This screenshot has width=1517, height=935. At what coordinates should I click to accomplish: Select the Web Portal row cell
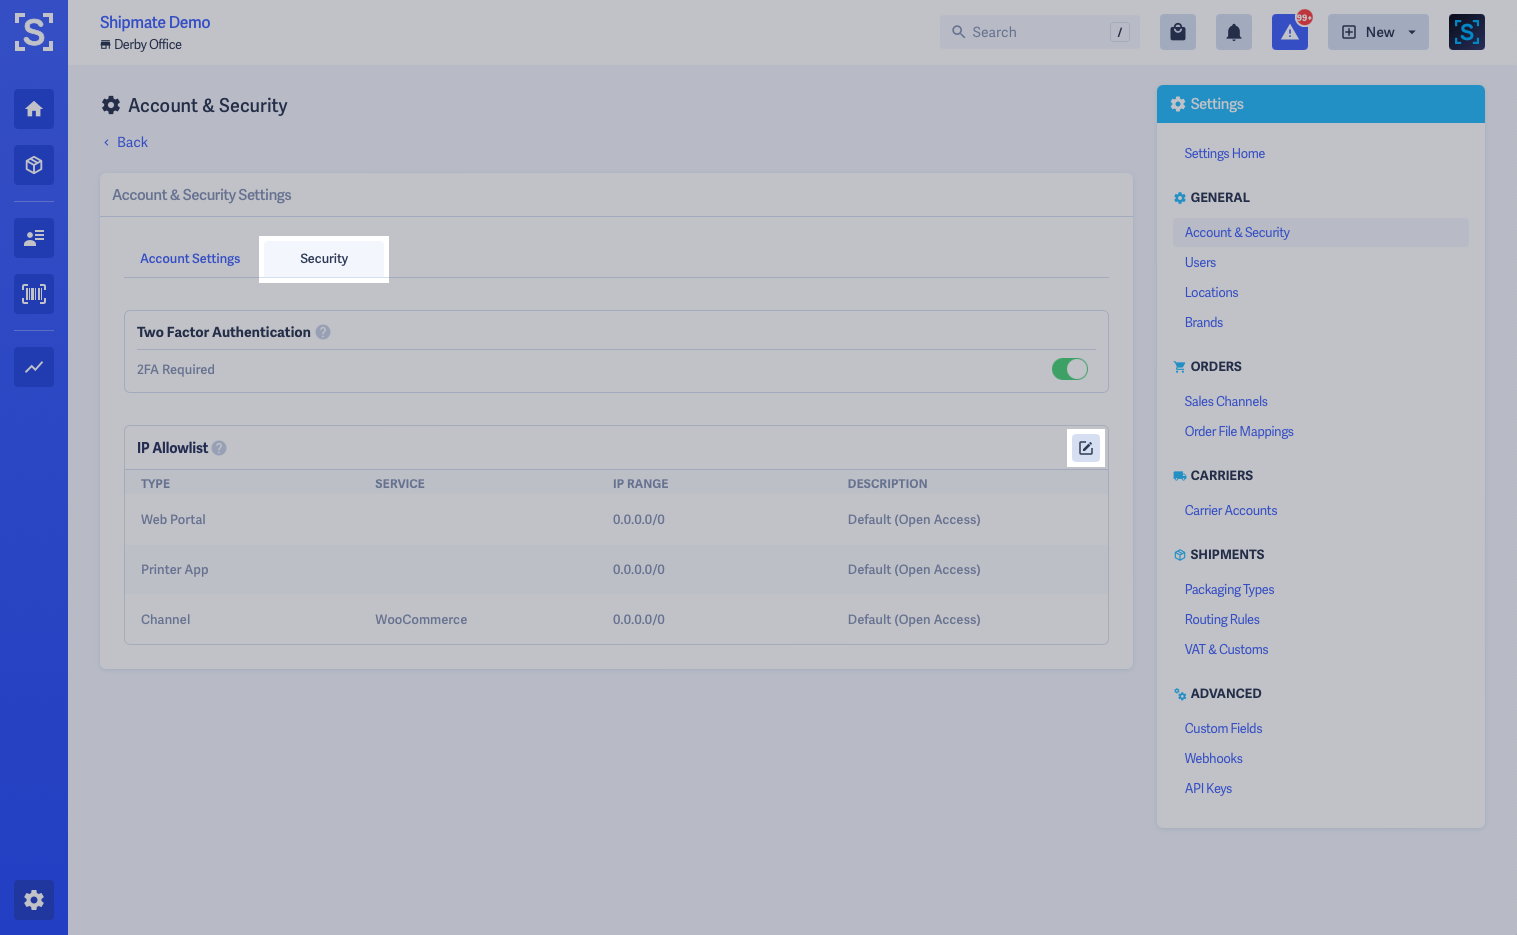(x=173, y=519)
